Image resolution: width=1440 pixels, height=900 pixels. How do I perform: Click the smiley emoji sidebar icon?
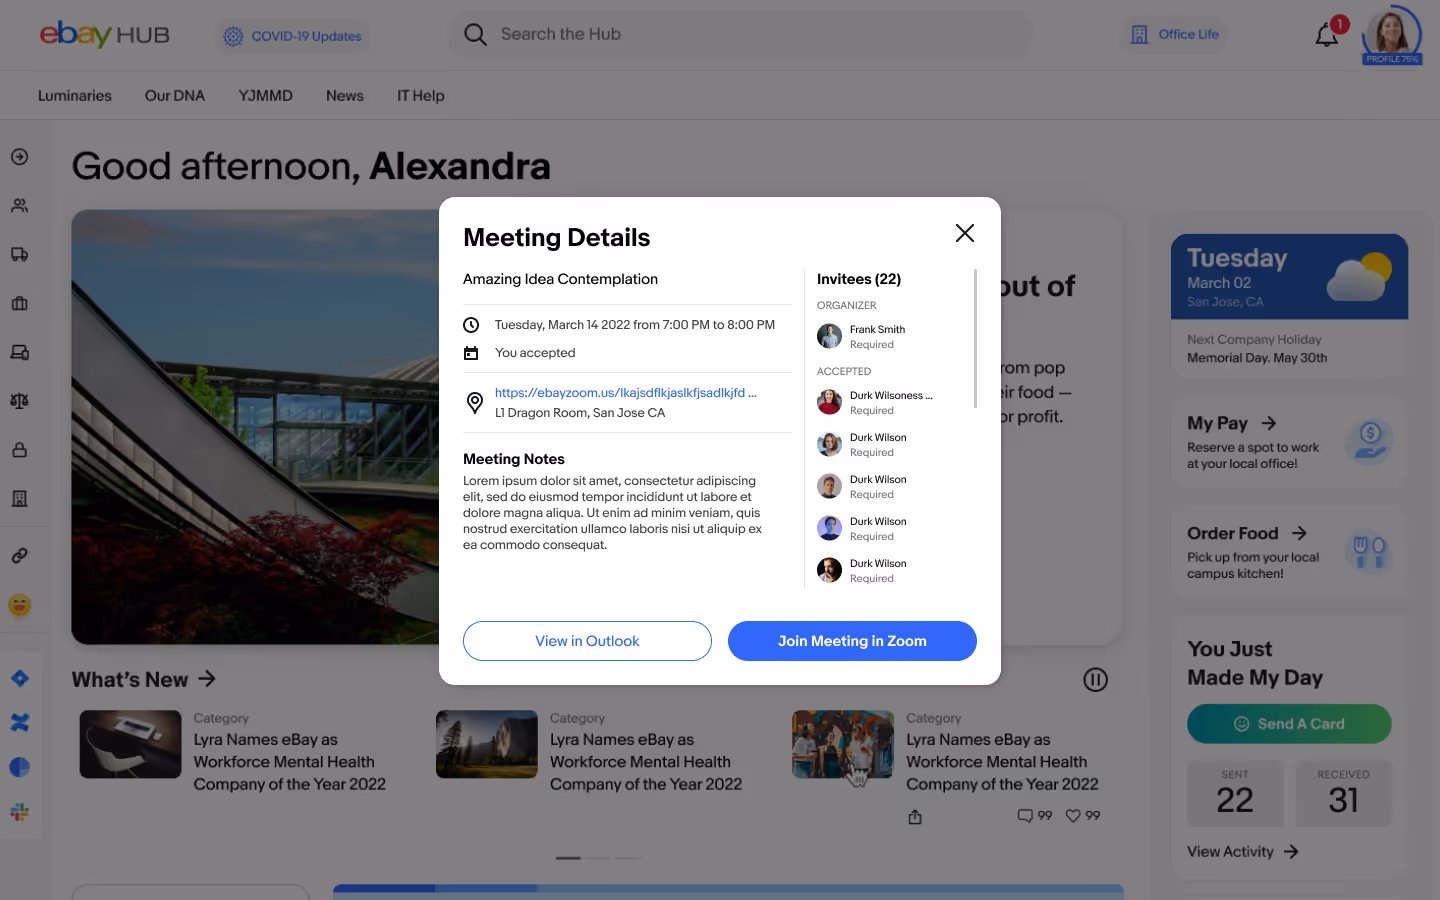point(20,605)
